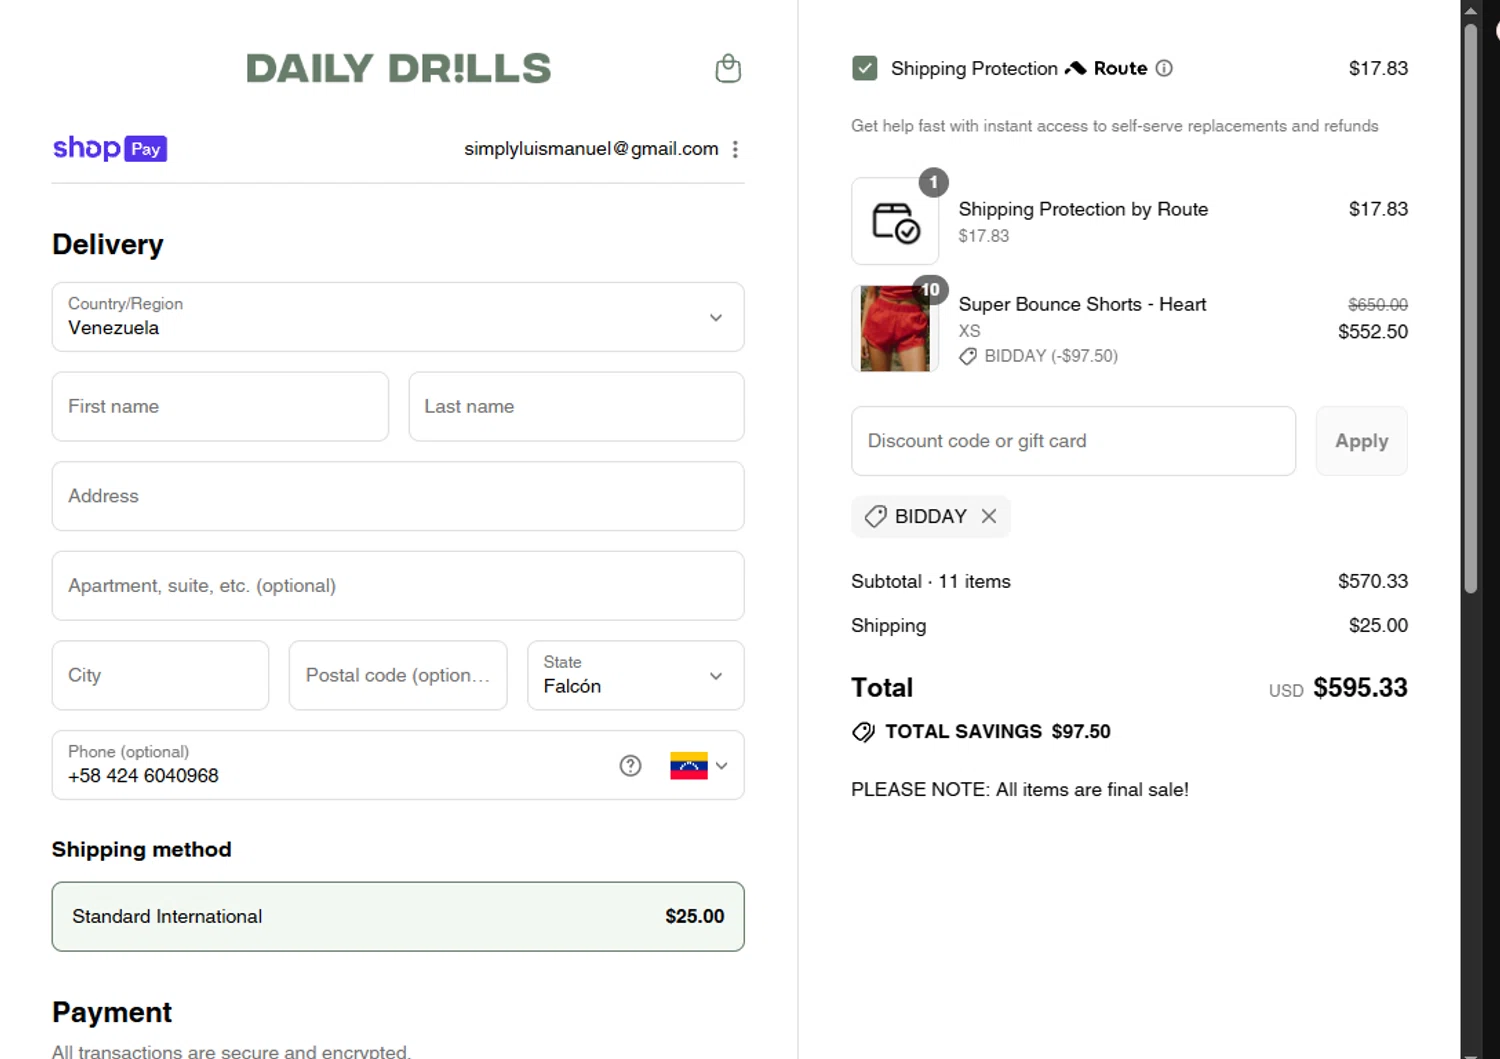Screen dimensions: 1500x1059
Task: Open the State dropdown showing Falcón
Action: point(636,675)
